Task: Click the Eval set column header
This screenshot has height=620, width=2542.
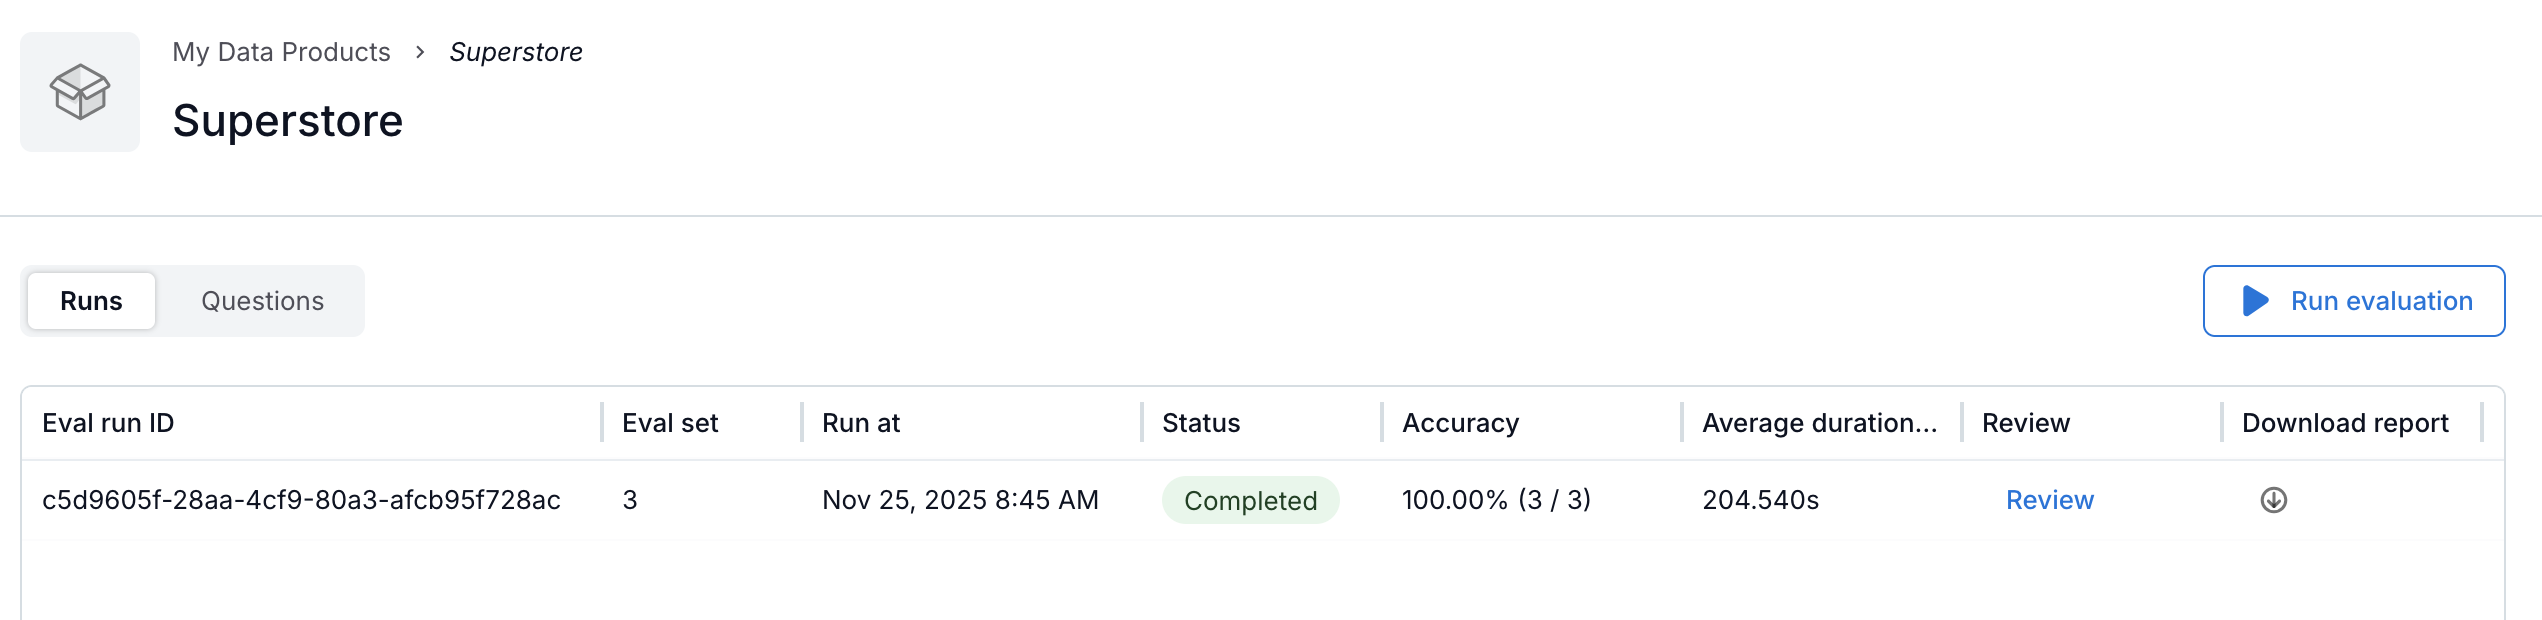Action: [x=670, y=423]
